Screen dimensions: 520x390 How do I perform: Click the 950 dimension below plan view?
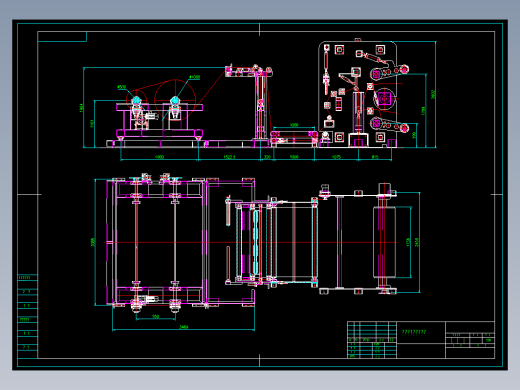156,316
